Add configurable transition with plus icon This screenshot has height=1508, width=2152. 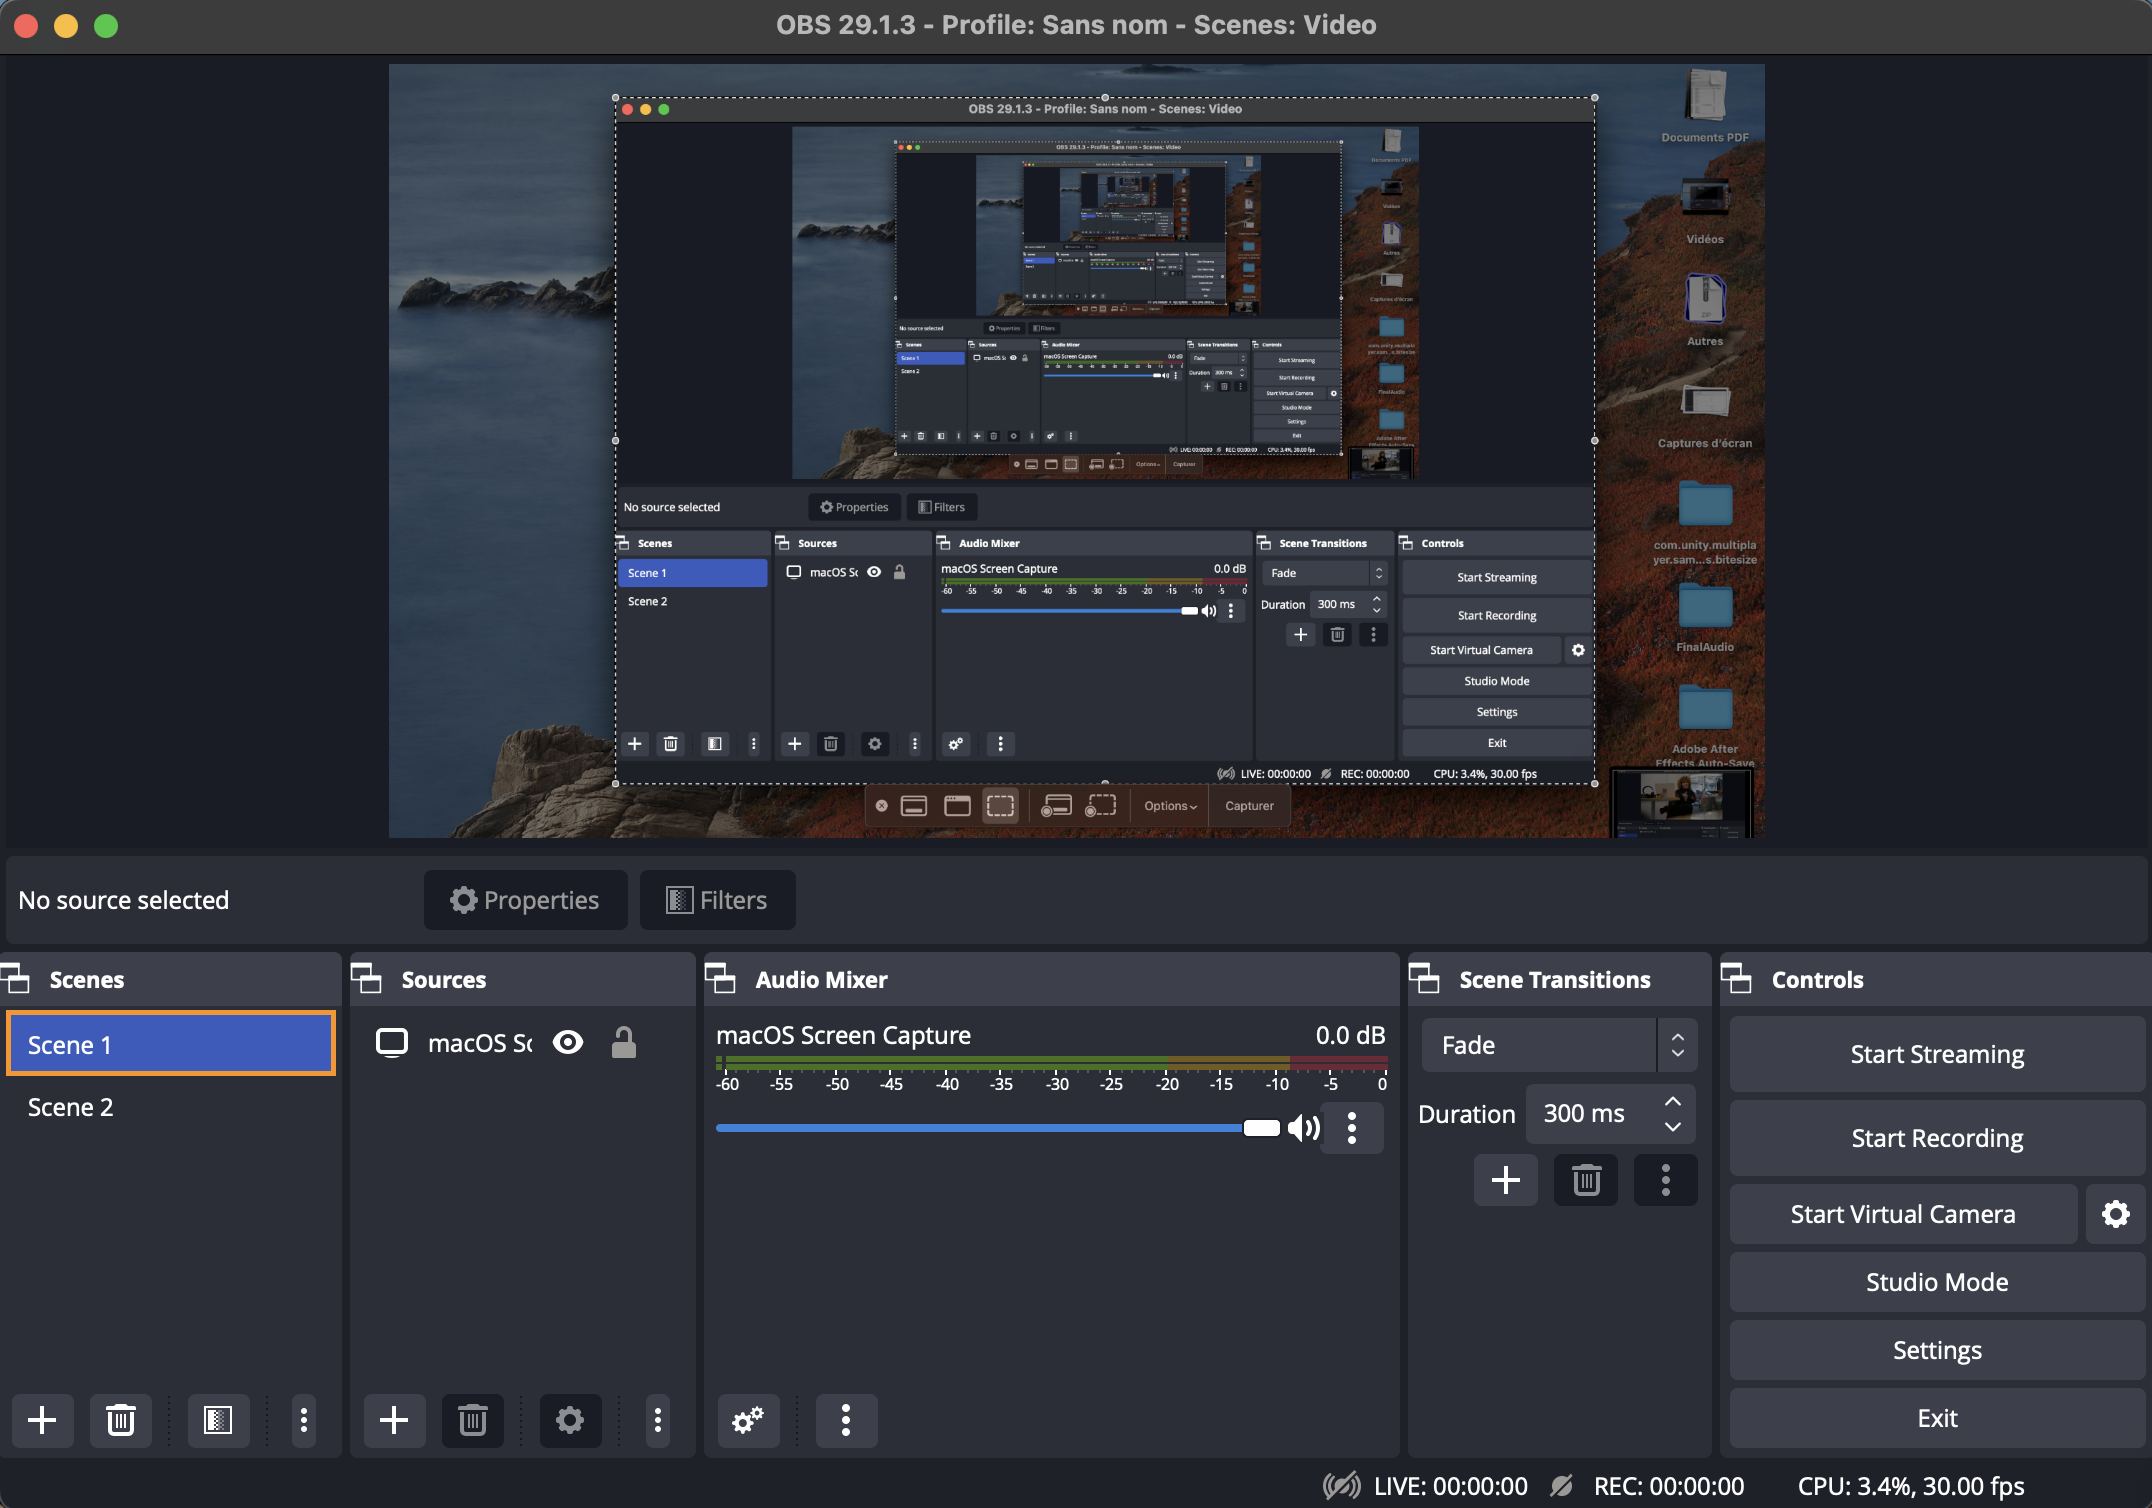click(x=1506, y=1180)
